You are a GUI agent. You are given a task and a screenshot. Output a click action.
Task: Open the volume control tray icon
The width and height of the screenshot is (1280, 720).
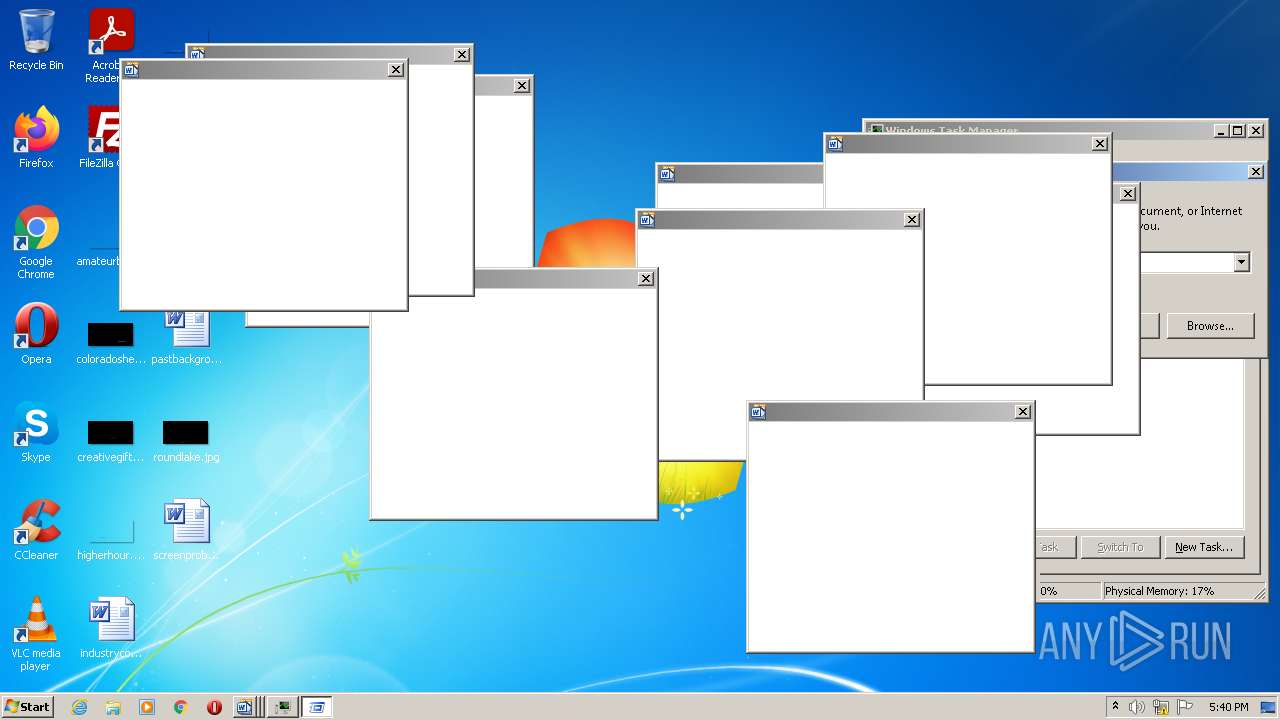pos(1137,707)
